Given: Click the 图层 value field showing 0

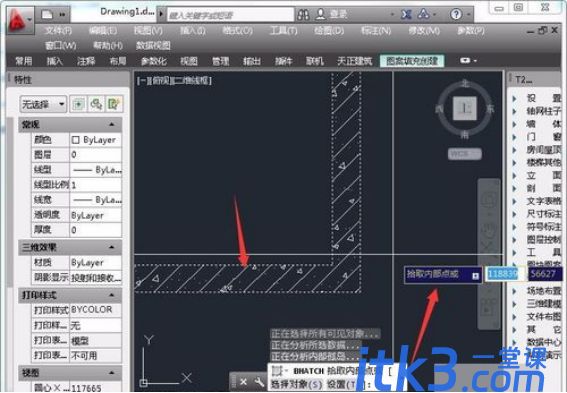Looking at the screenshot, I should coord(96,155).
